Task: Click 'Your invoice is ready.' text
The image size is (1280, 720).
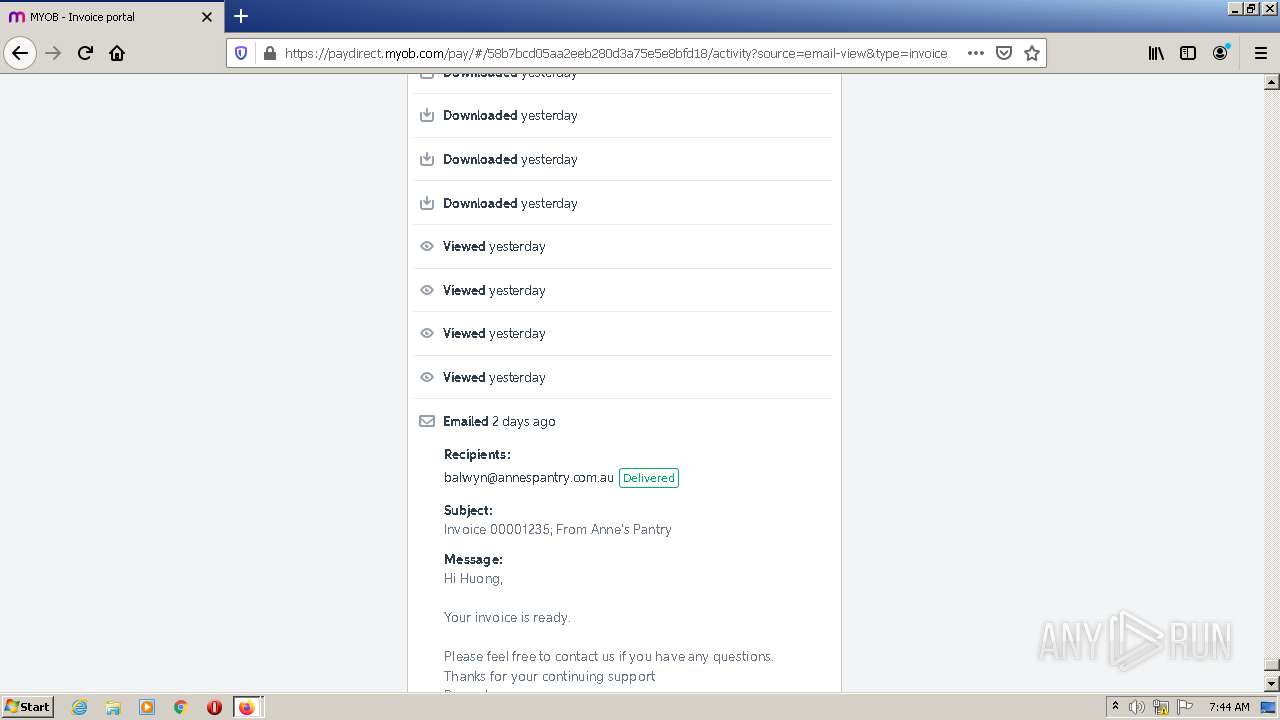Action: (507, 617)
